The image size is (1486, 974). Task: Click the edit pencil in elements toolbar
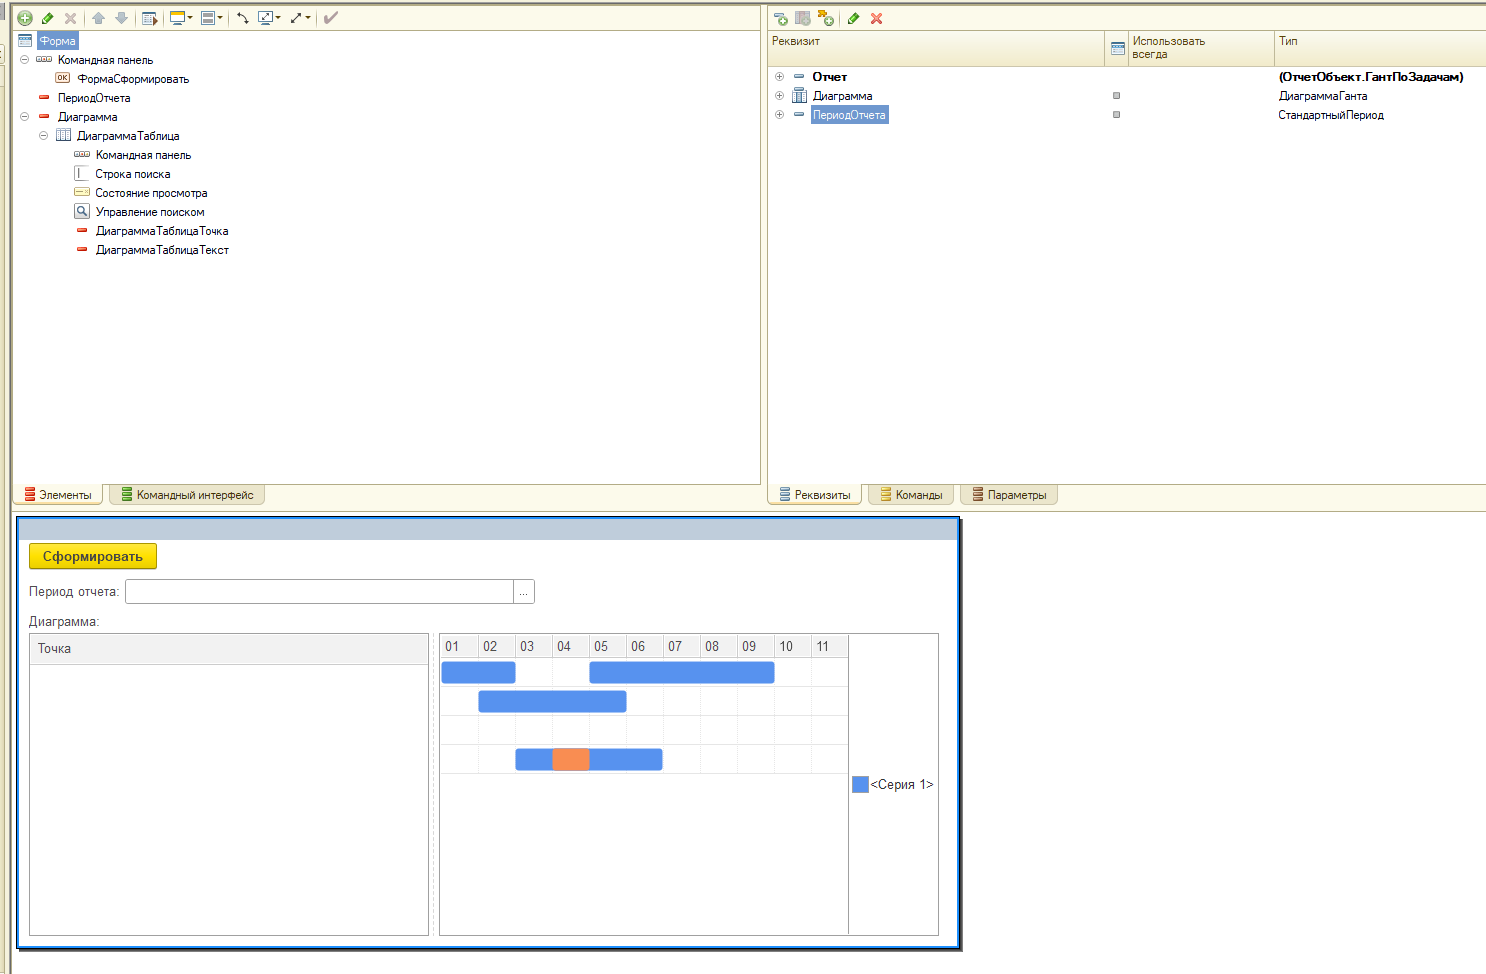(x=47, y=18)
